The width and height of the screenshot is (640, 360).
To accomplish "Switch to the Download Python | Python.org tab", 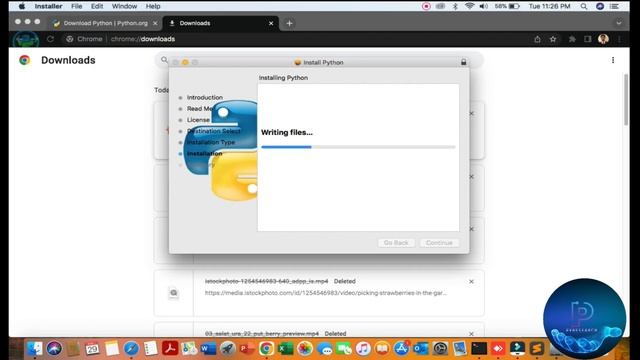I will [105, 23].
